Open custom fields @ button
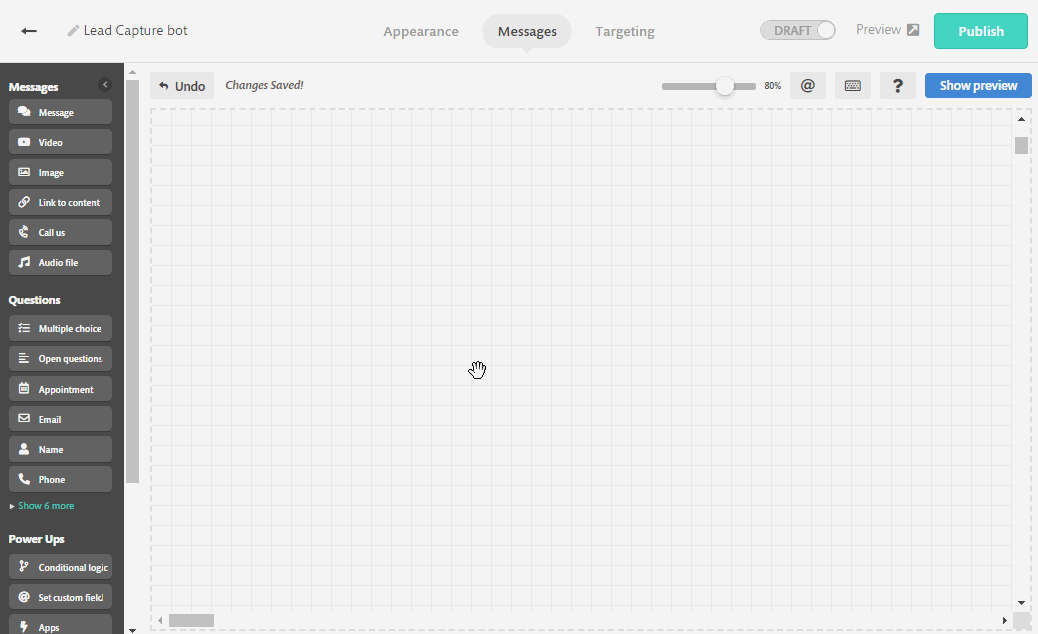1038x634 pixels. pos(808,85)
